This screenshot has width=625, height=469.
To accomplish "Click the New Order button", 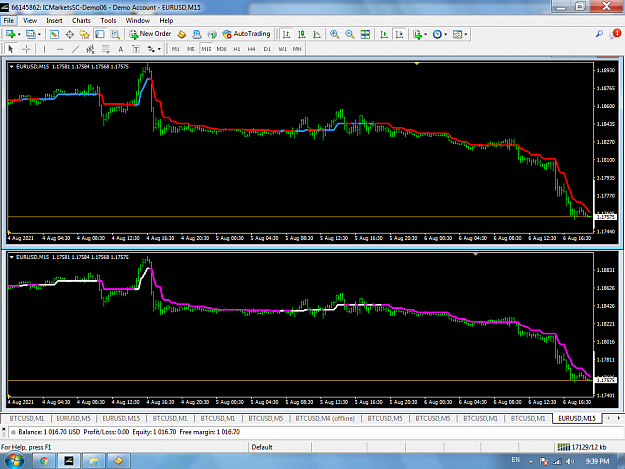I will point(150,34).
